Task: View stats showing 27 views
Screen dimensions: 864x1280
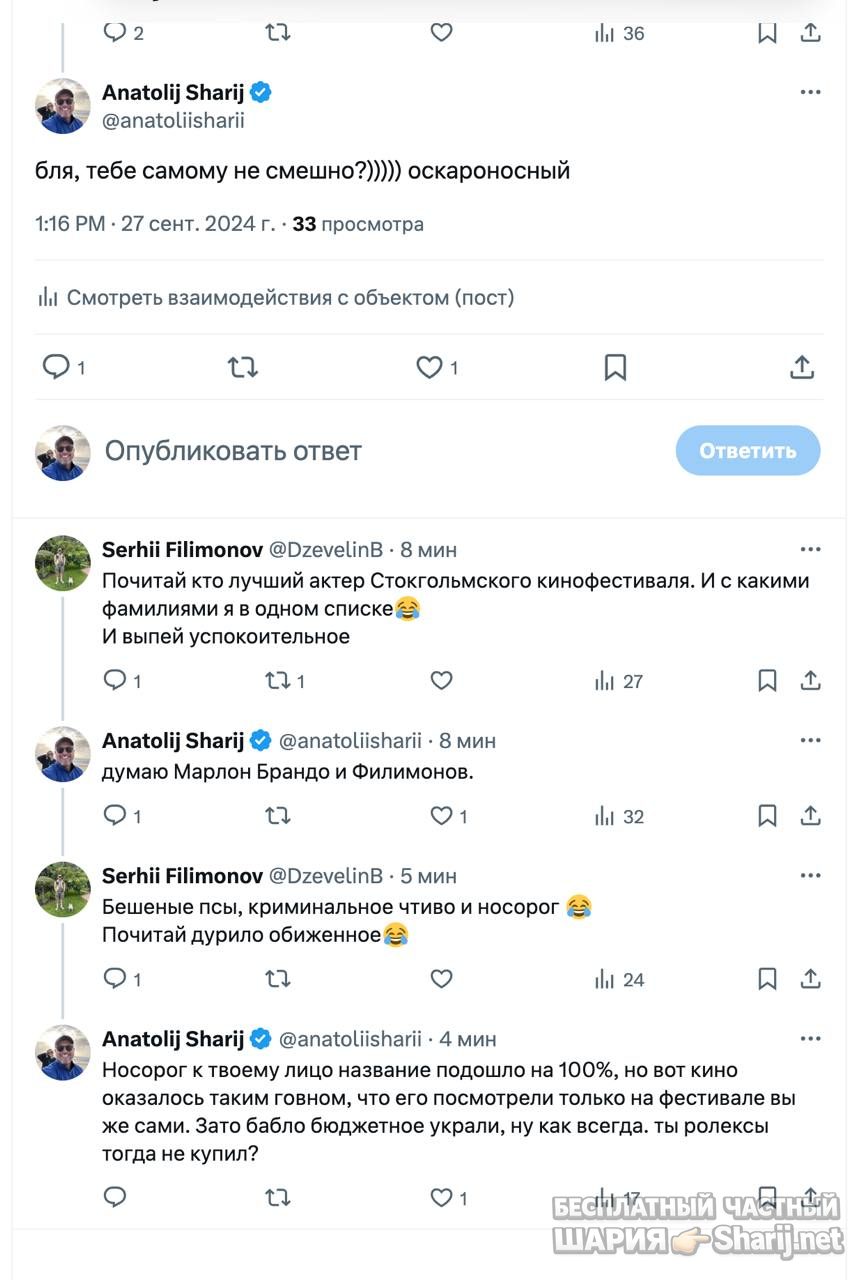Action: click(619, 681)
